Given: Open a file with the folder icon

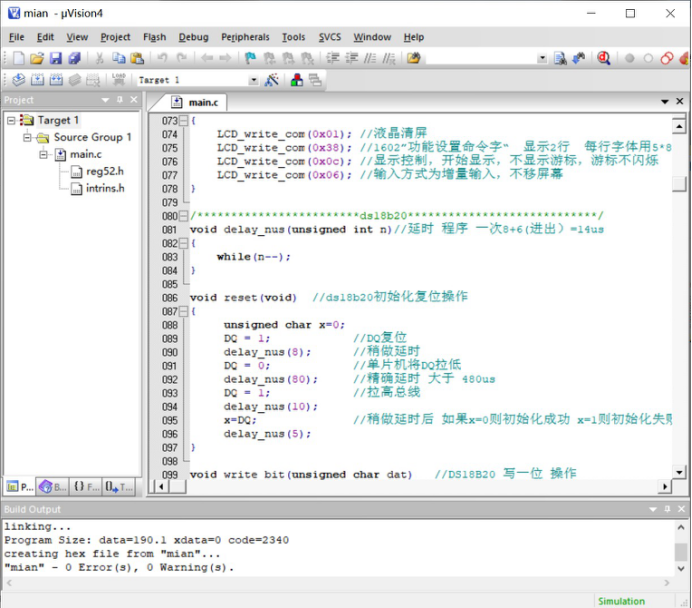Looking at the screenshot, I should coord(37,58).
